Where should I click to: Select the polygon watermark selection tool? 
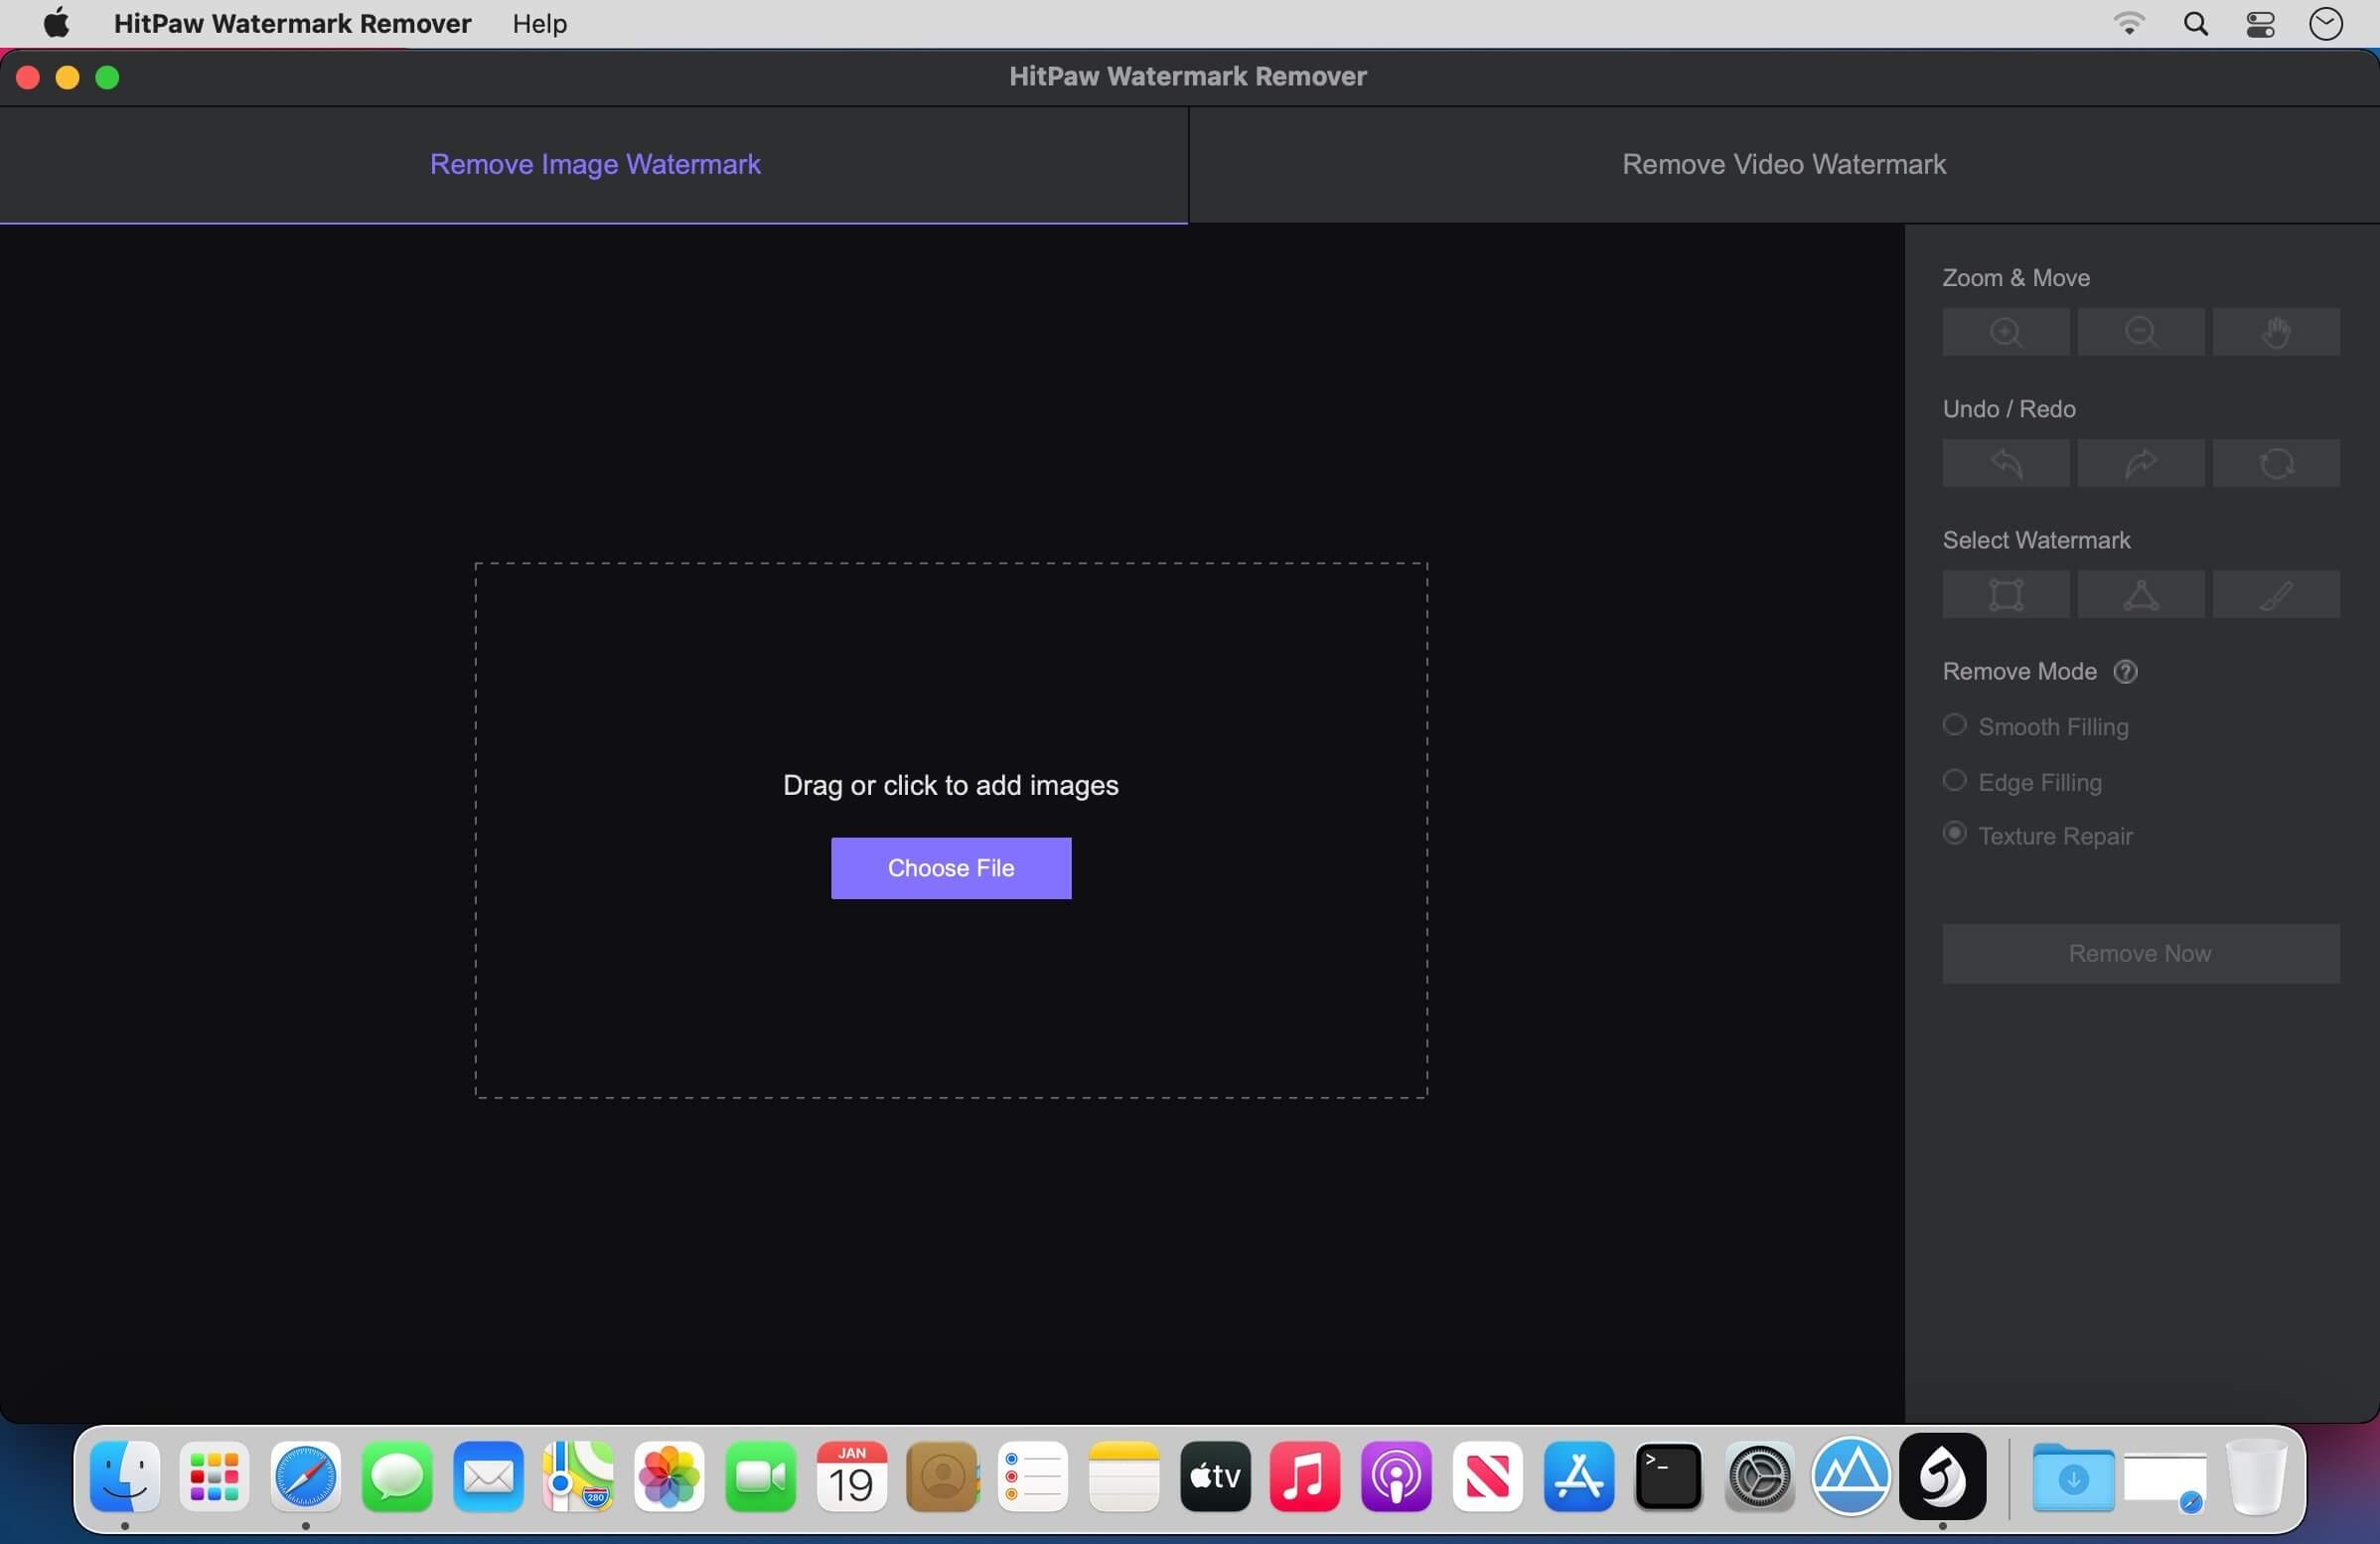point(2139,594)
